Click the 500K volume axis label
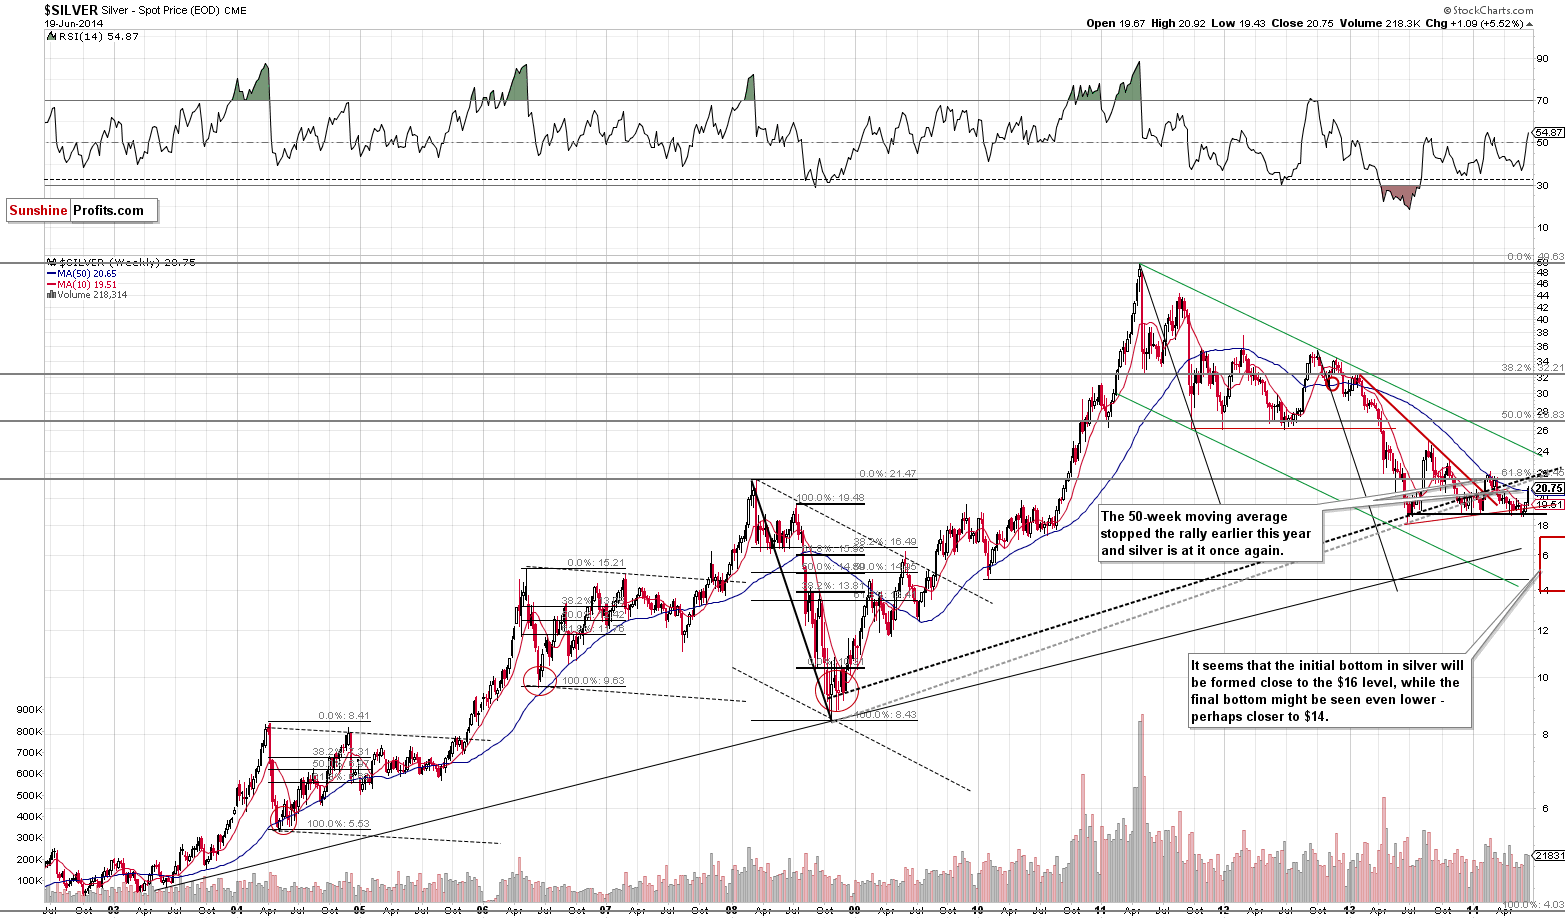Screen dimensions: 1565x919 point(29,796)
